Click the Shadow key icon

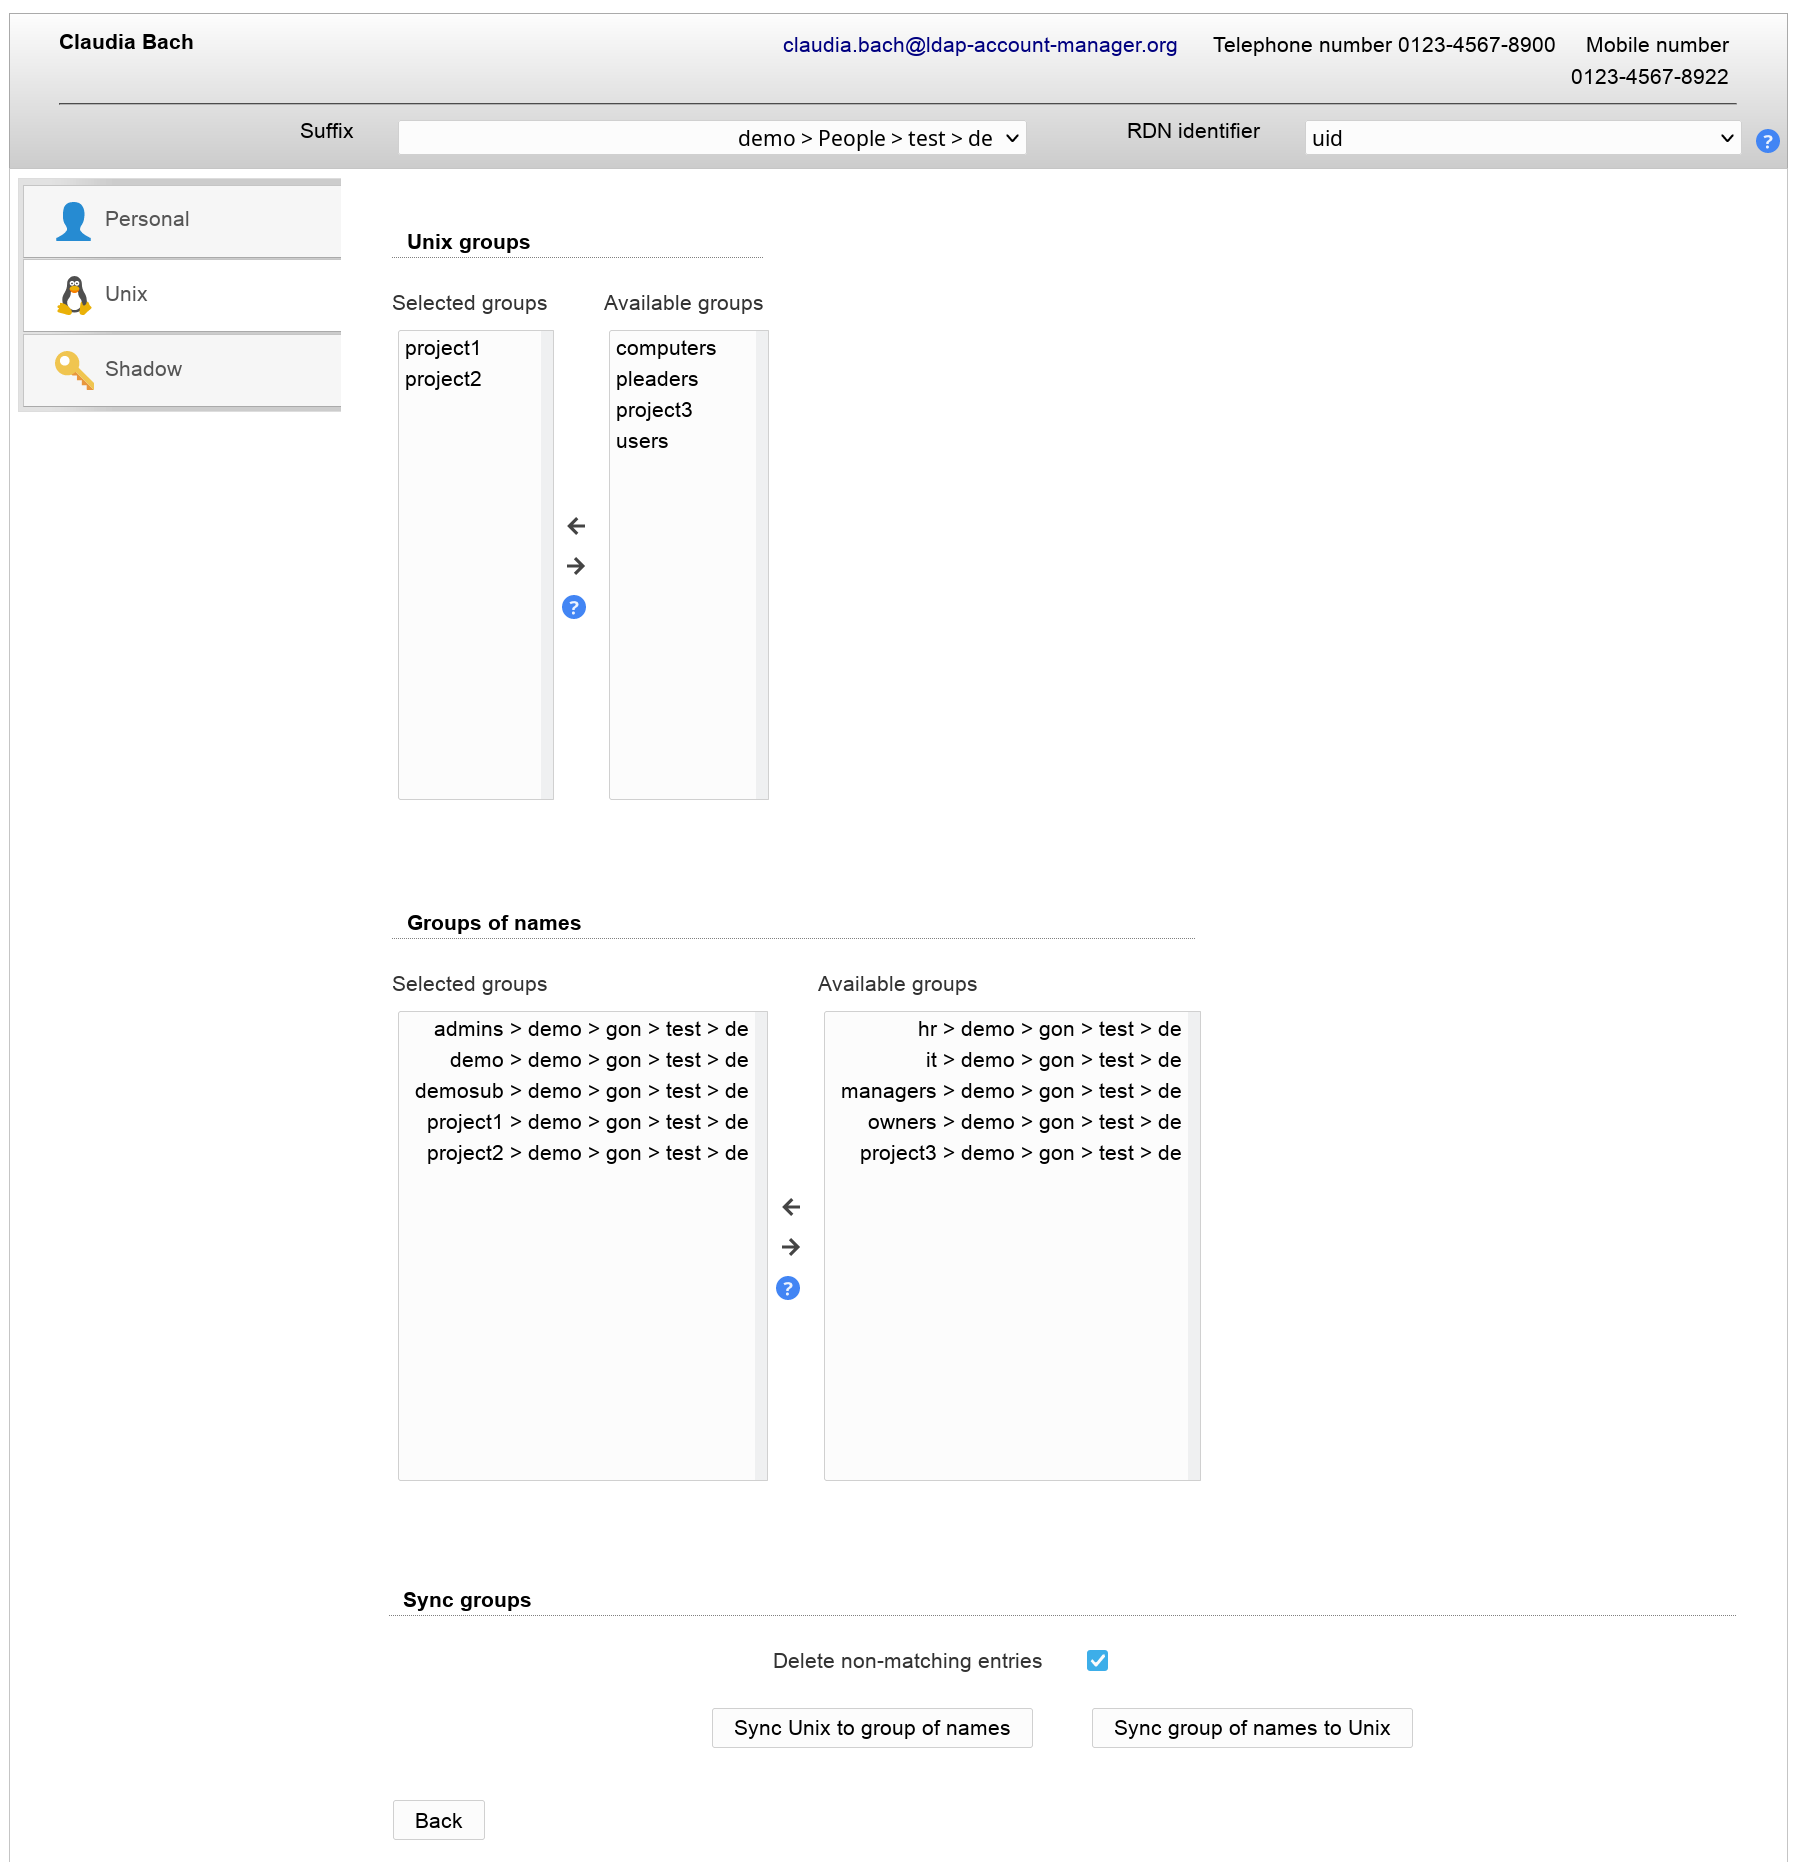(73, 370)
